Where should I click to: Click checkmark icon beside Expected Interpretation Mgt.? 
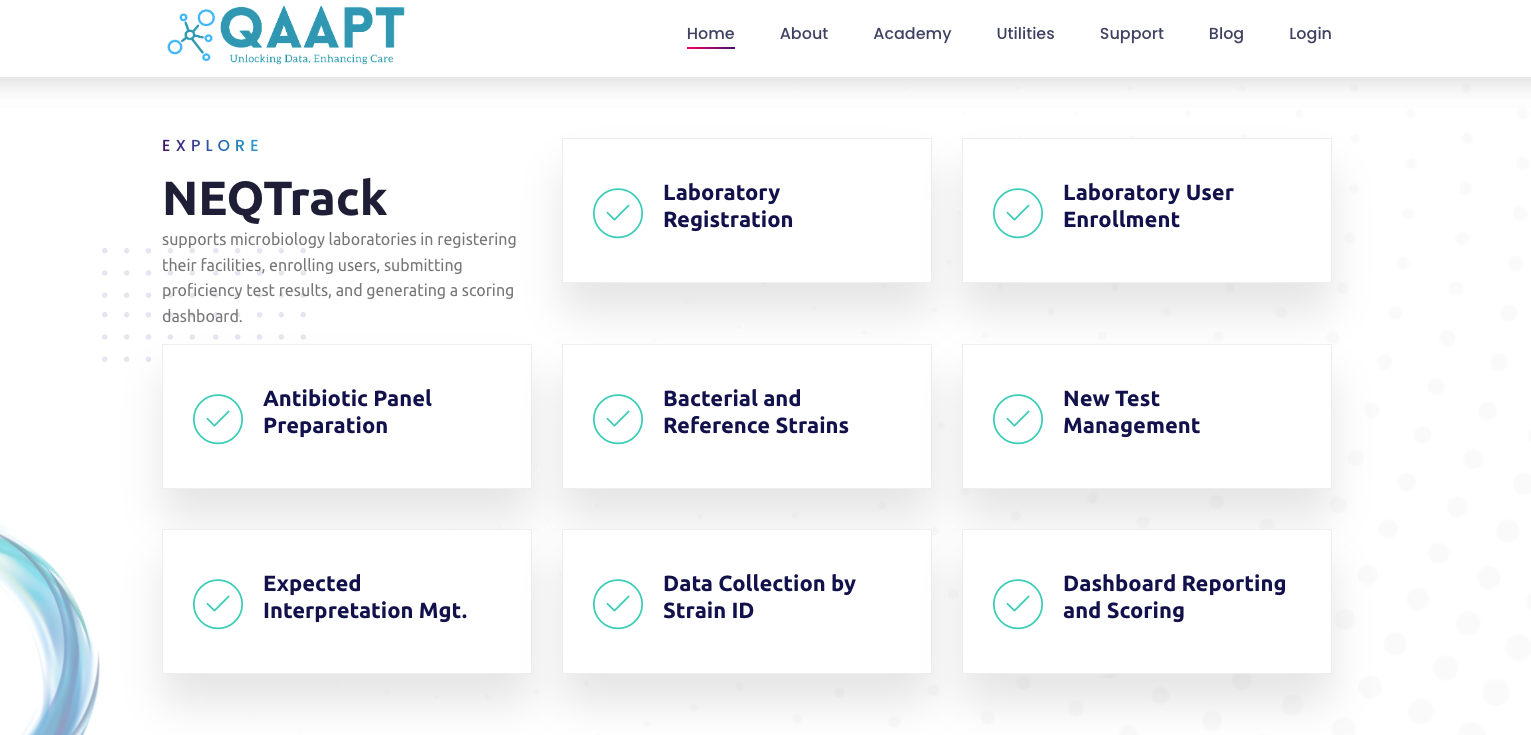click(218, 604)
